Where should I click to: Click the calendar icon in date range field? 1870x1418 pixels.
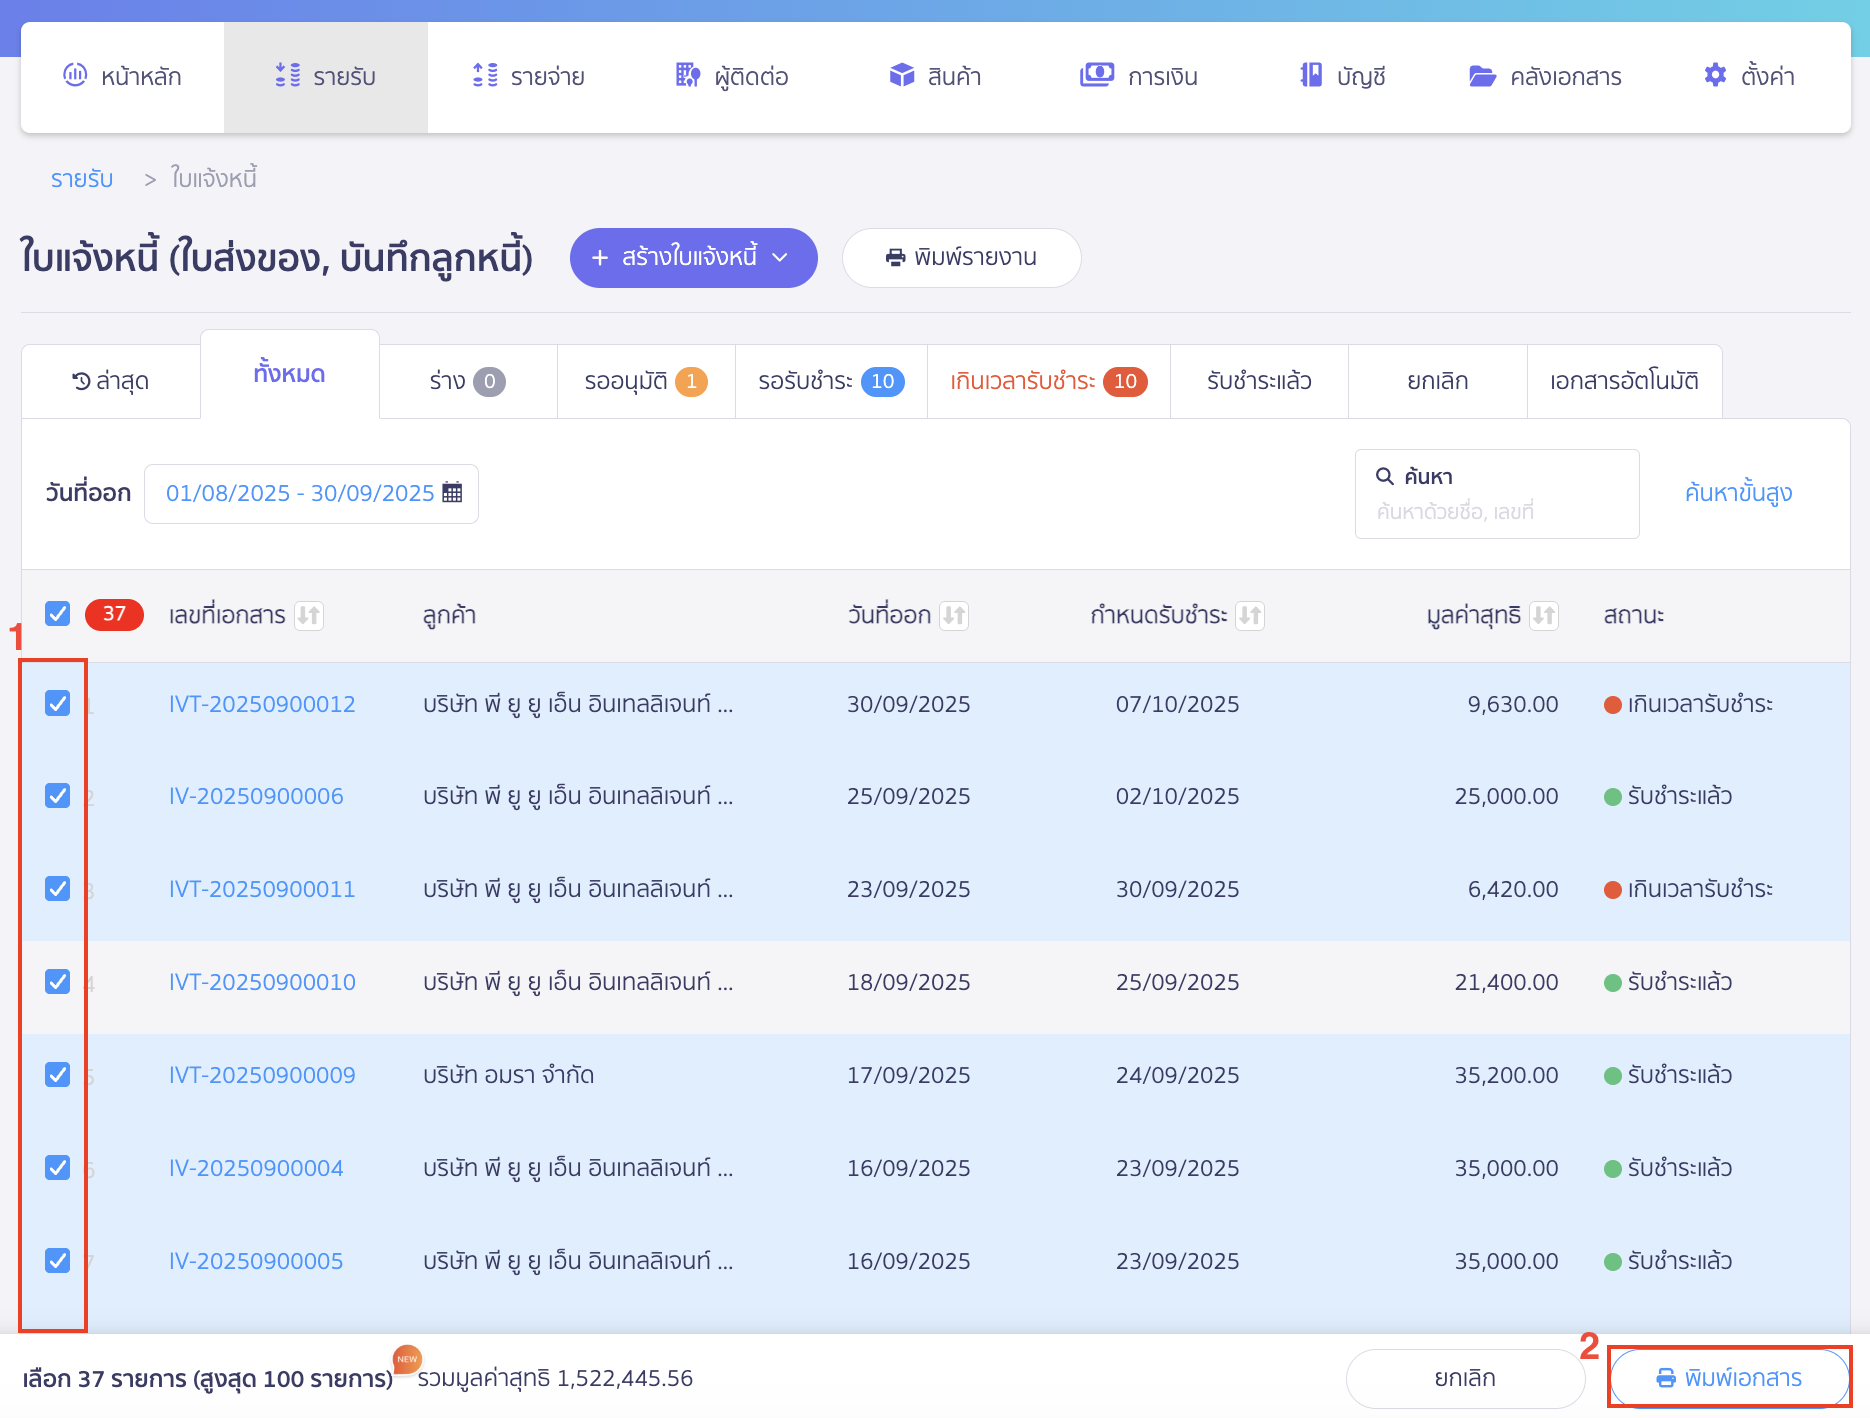(x=452, y=493)
